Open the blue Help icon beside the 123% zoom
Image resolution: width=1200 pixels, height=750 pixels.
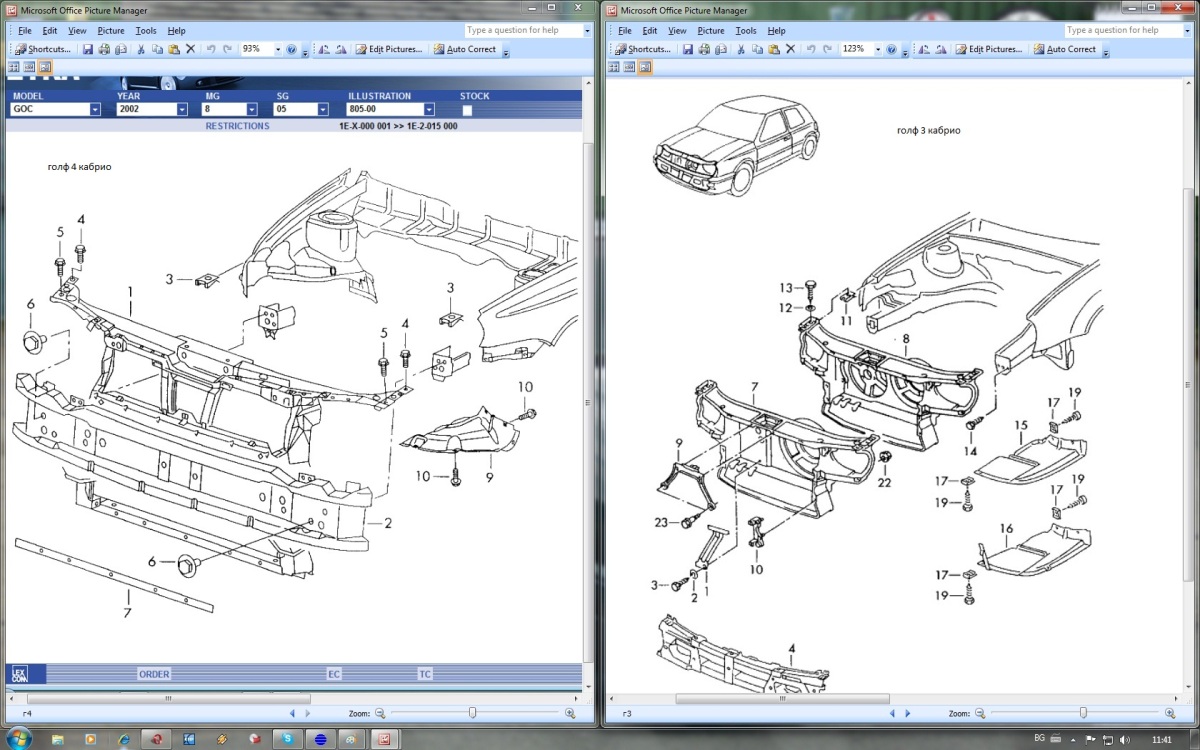891,49
